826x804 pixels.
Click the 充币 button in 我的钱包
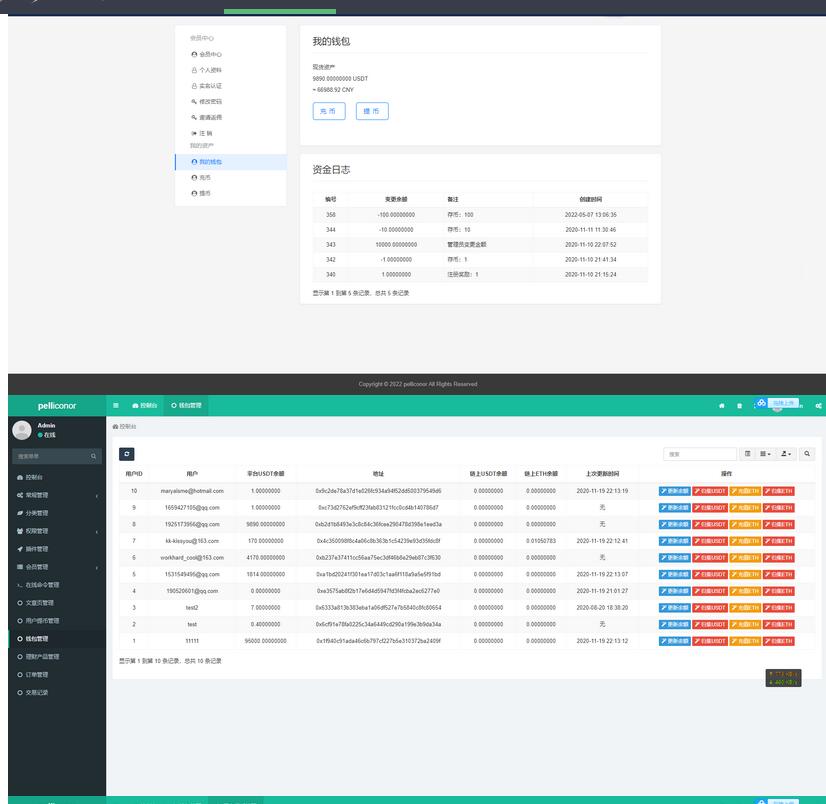[x=328, y=111]
